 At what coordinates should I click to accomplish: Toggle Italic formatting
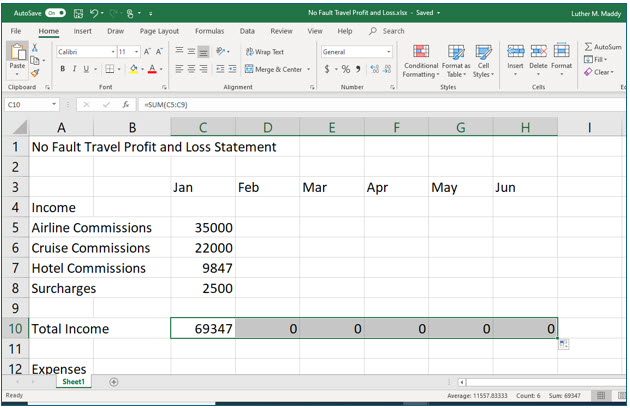tap(74, 69)
